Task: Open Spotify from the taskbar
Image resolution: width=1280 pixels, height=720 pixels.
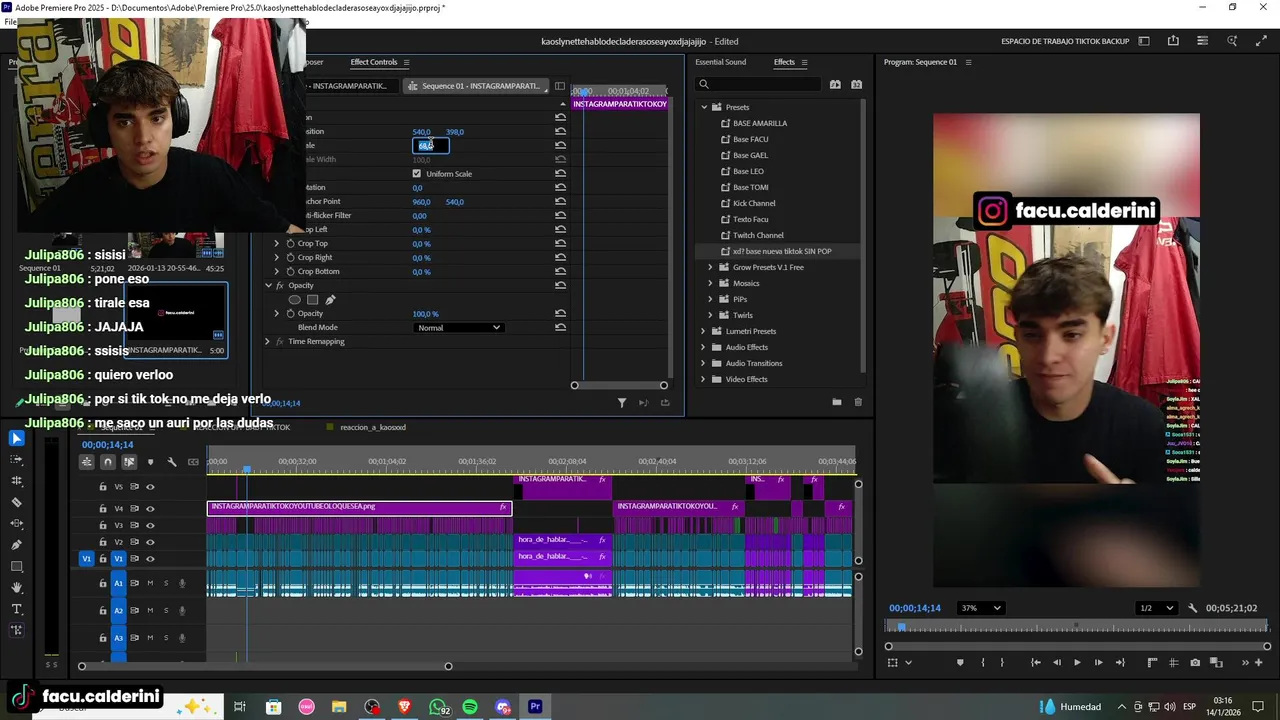Action: [x=470, y=707]
